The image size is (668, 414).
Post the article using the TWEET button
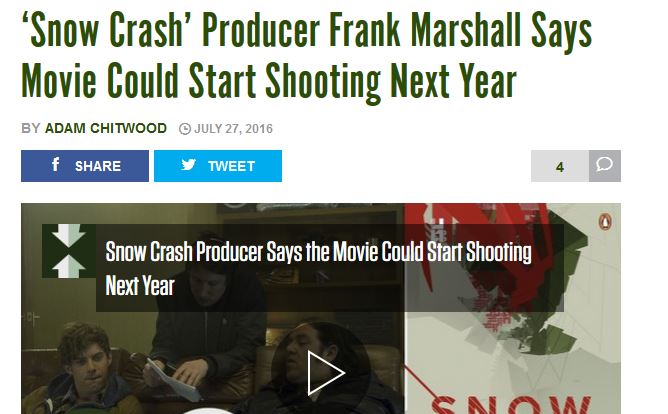tap(218, 166)
